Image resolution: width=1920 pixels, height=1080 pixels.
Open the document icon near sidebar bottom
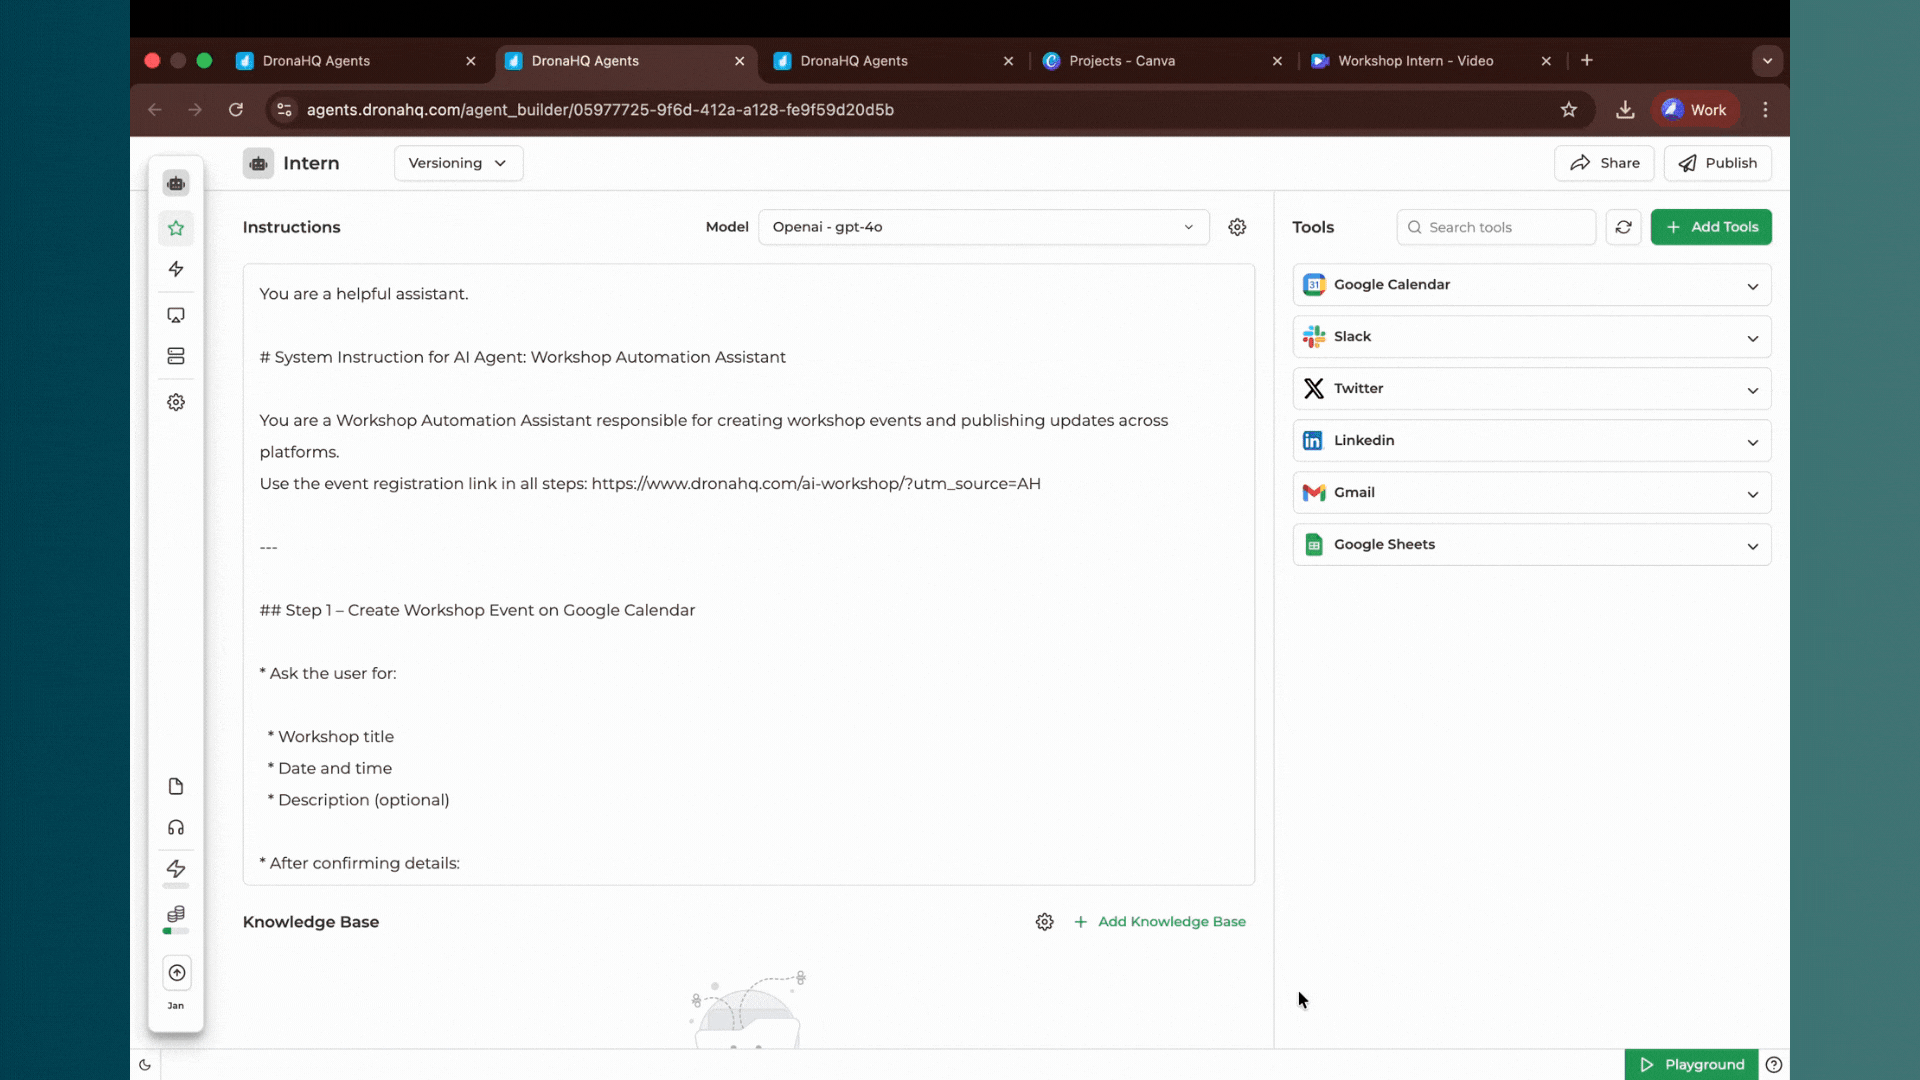tap(176, 787)
